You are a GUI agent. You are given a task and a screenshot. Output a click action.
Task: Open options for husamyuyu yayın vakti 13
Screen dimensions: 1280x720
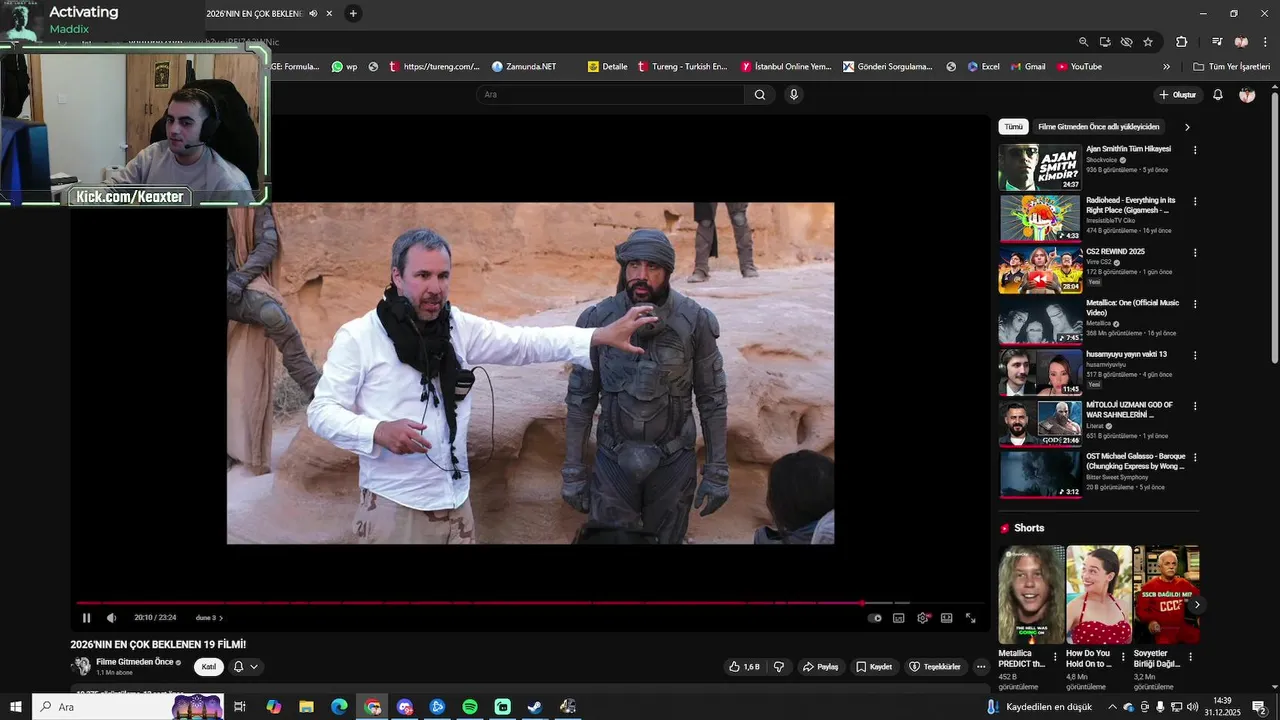pyautogui.click(x=1195, y=355)
